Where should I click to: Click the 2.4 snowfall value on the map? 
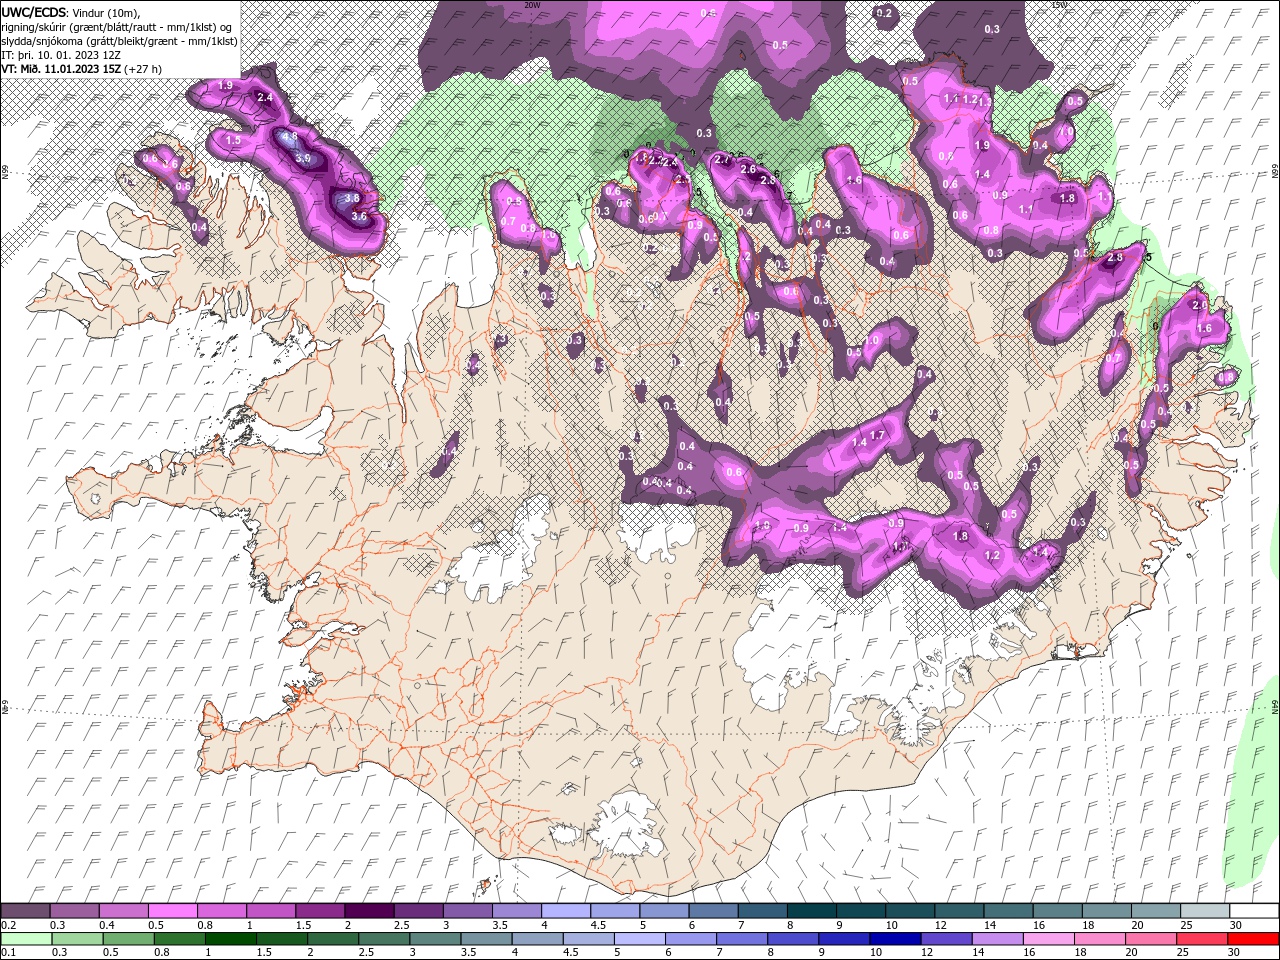tap(265, 98)
